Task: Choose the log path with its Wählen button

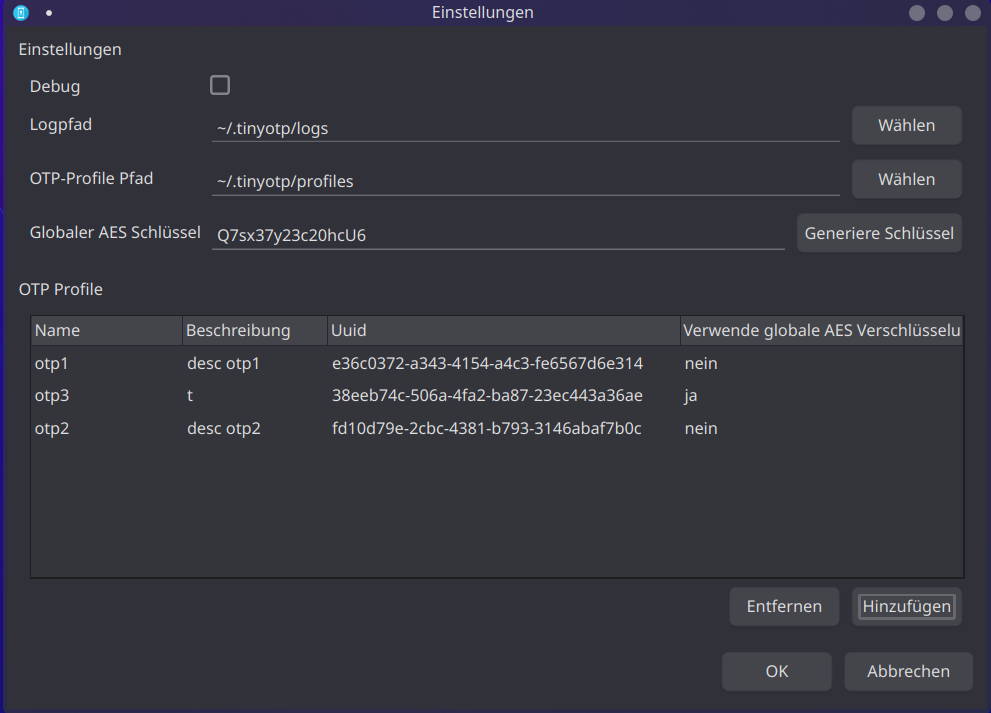Action: tap(906, 125)
